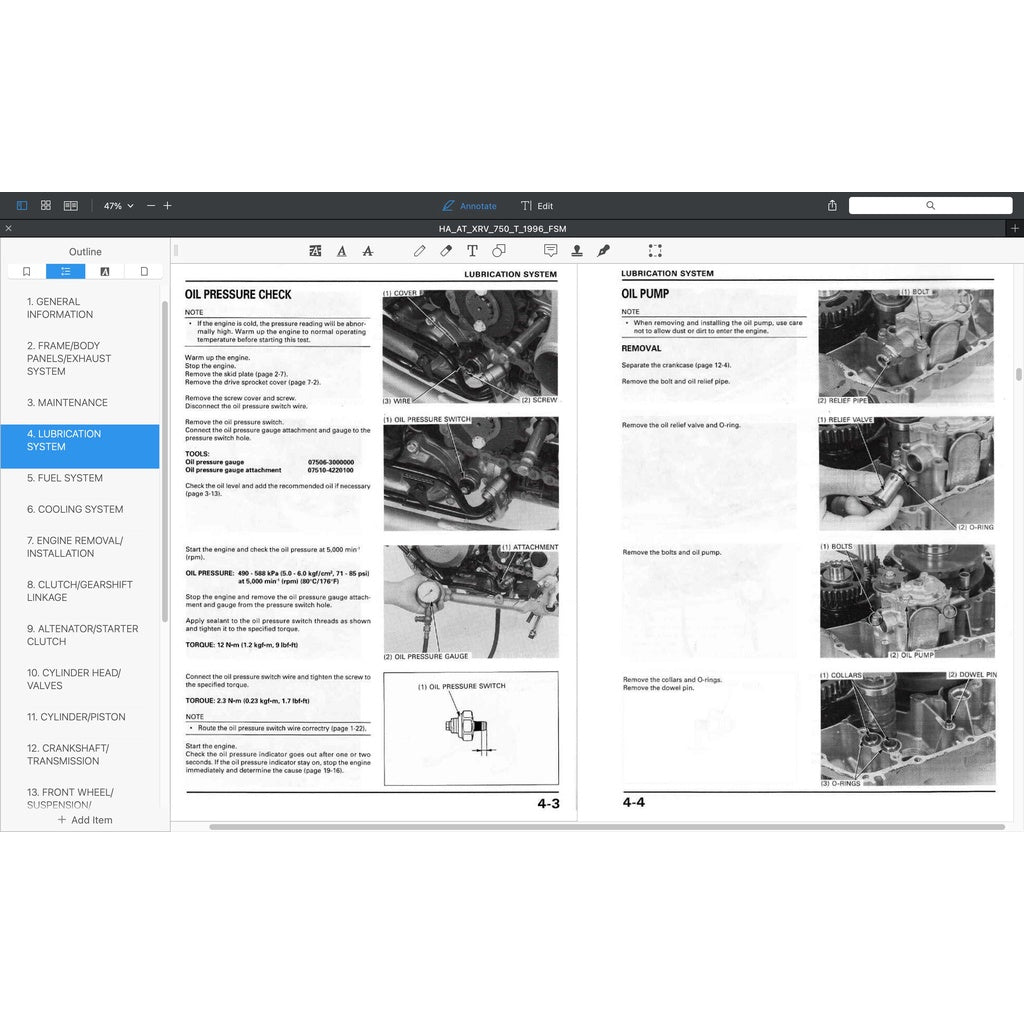Viewport: 1024px width, 1024px height.
Task: Expand the thumbnails grid view
Action: (x=46, y=205)
